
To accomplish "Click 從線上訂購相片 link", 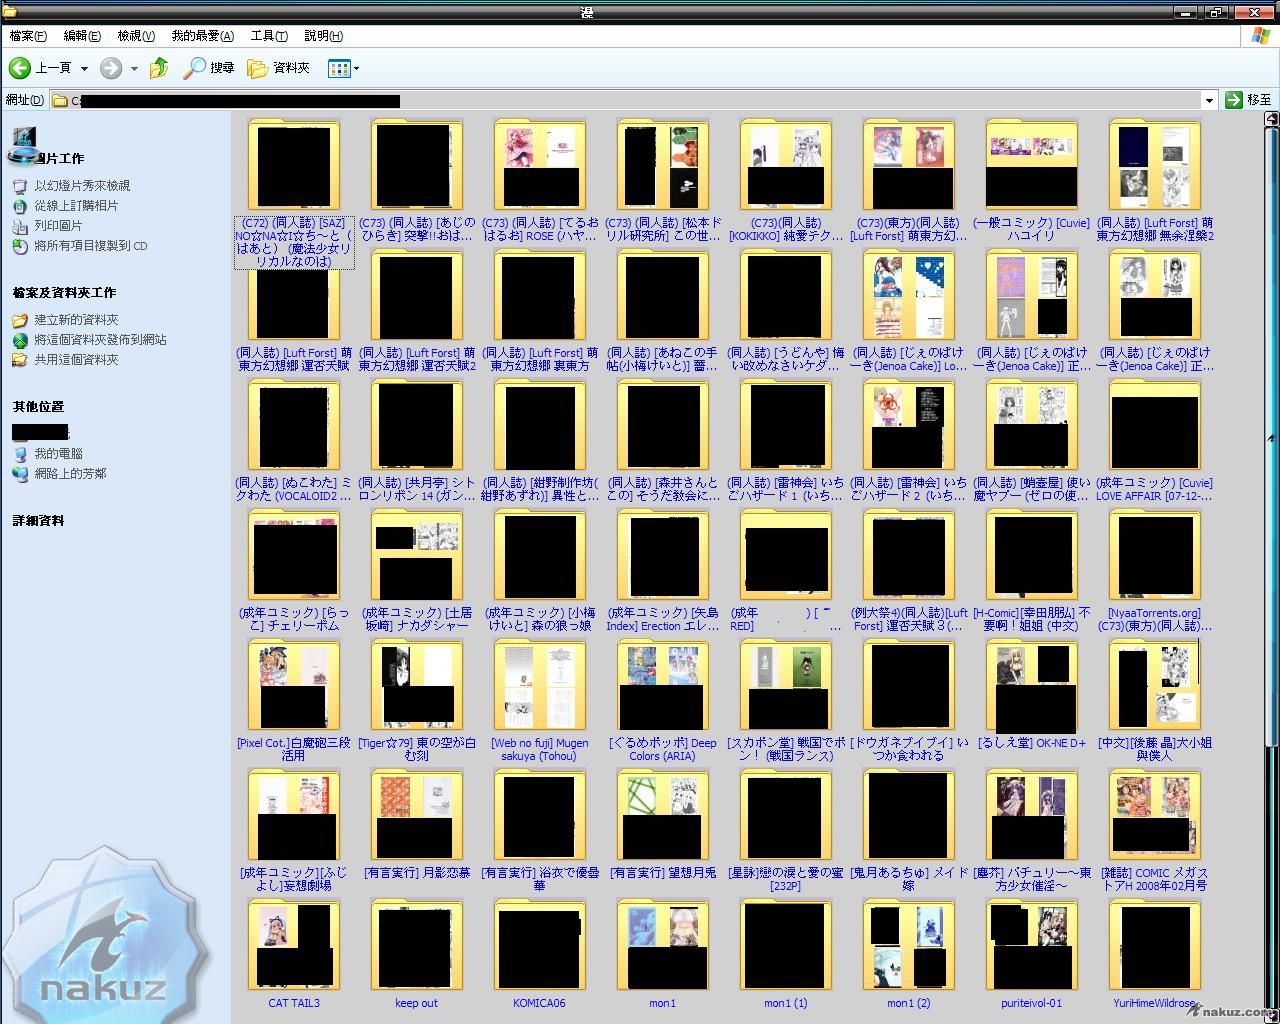I will coord(76,206).
